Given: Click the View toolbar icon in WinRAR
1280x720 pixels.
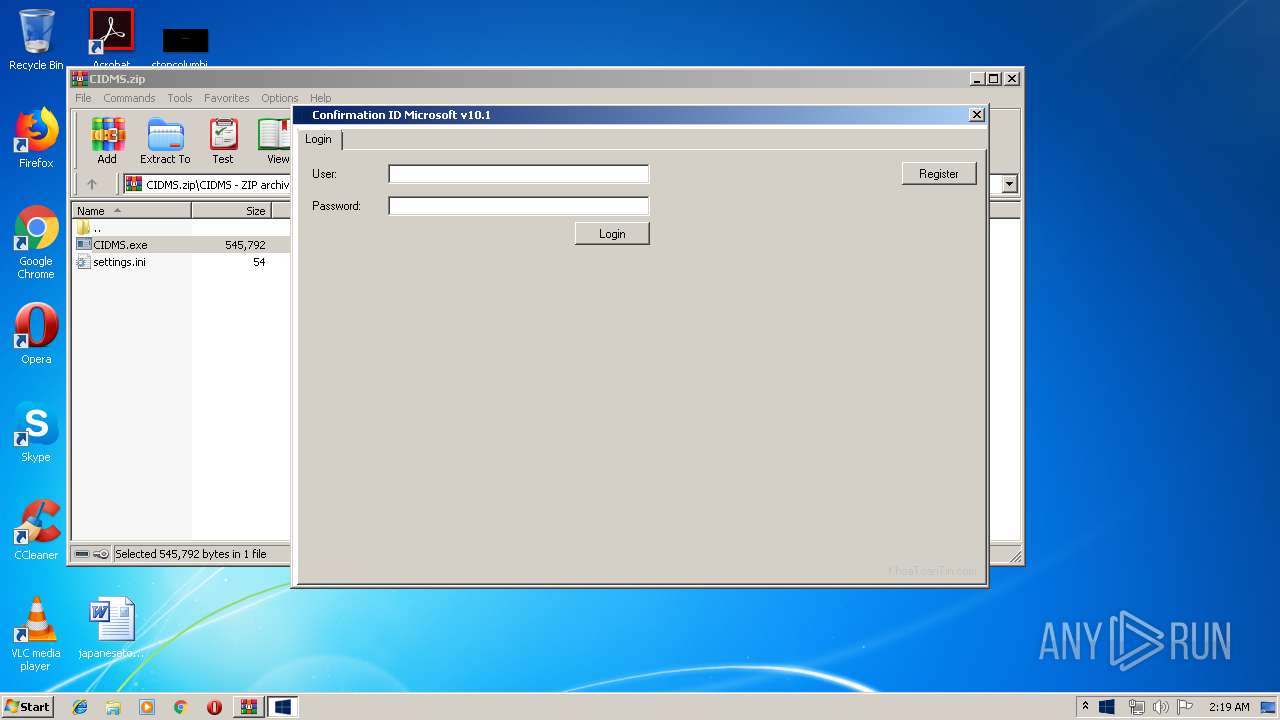Looking at the screenshot, I should click(276, 141).
